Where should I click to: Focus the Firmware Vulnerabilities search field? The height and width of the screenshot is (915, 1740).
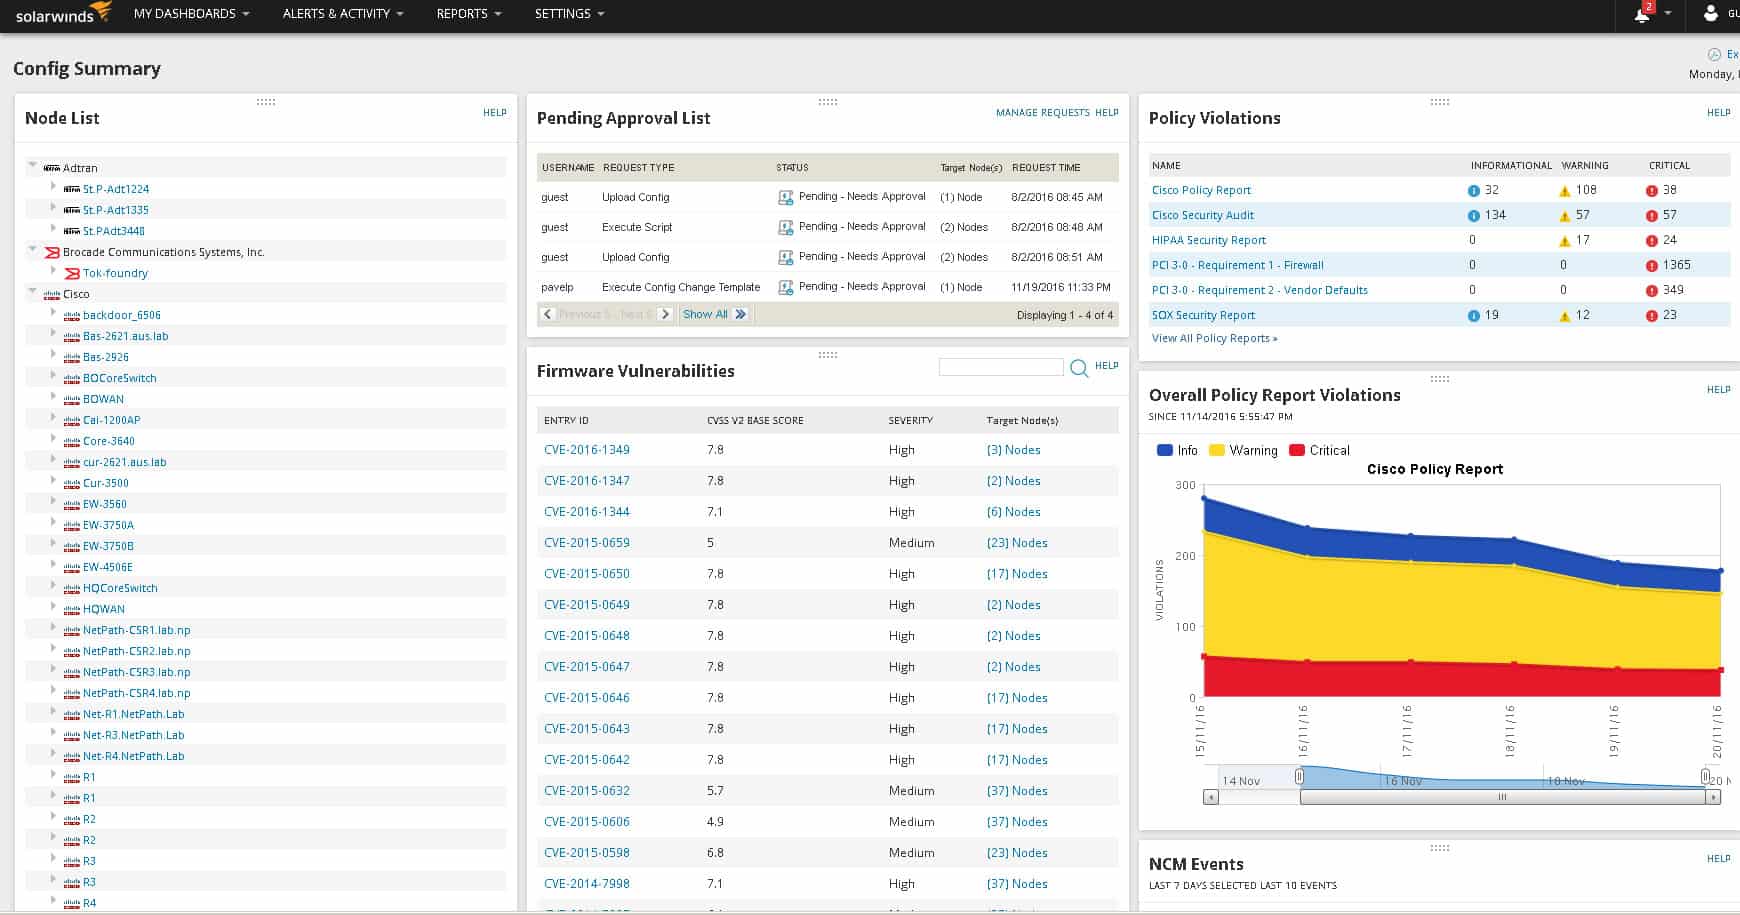point(1001,368)
